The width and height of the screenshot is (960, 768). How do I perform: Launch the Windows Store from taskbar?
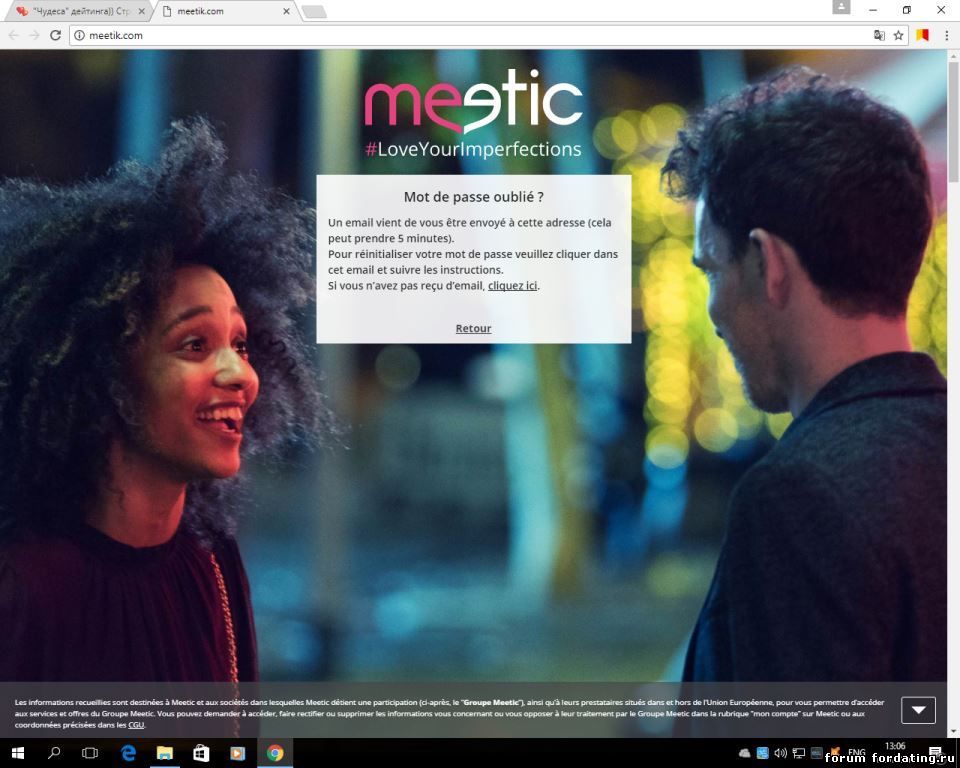pos(201,753)
